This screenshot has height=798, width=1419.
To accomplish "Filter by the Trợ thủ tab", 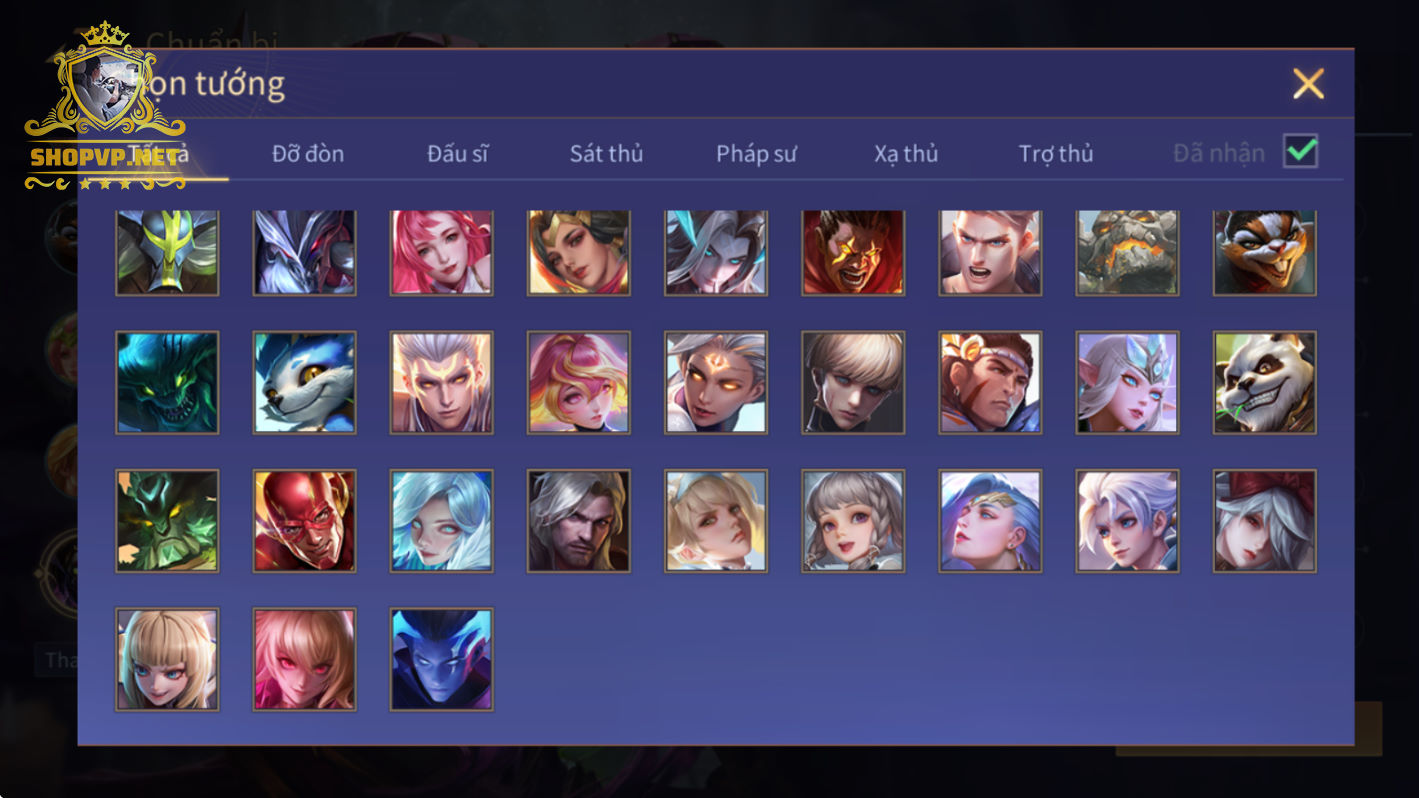I will pos(1056,153).
